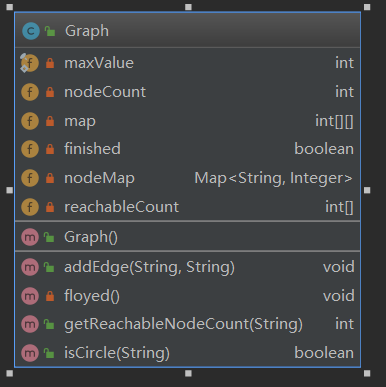The height and width of the screenshot is (387, 386).
Task: Click the Map<String, Integer> type label
Action: coord(273,178)
